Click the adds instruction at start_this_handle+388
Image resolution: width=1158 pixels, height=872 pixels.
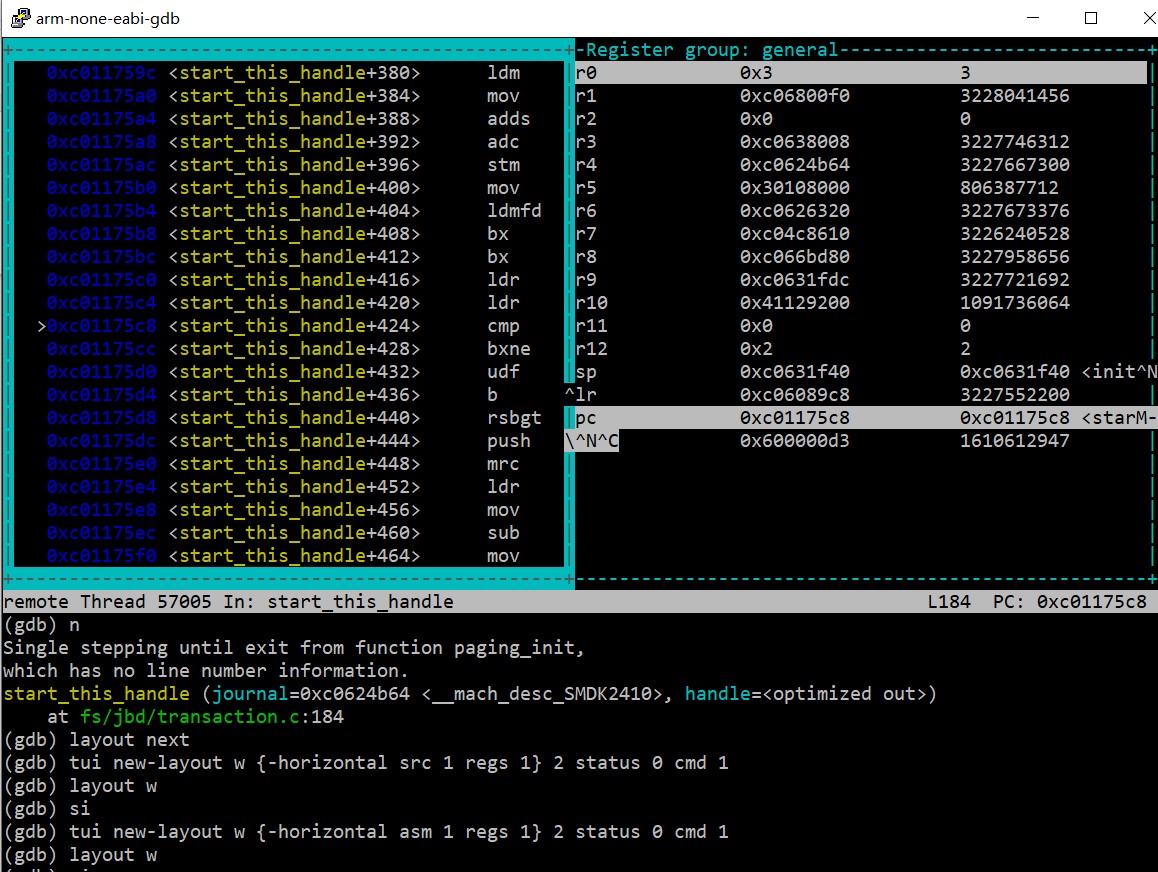coord(288,118)
